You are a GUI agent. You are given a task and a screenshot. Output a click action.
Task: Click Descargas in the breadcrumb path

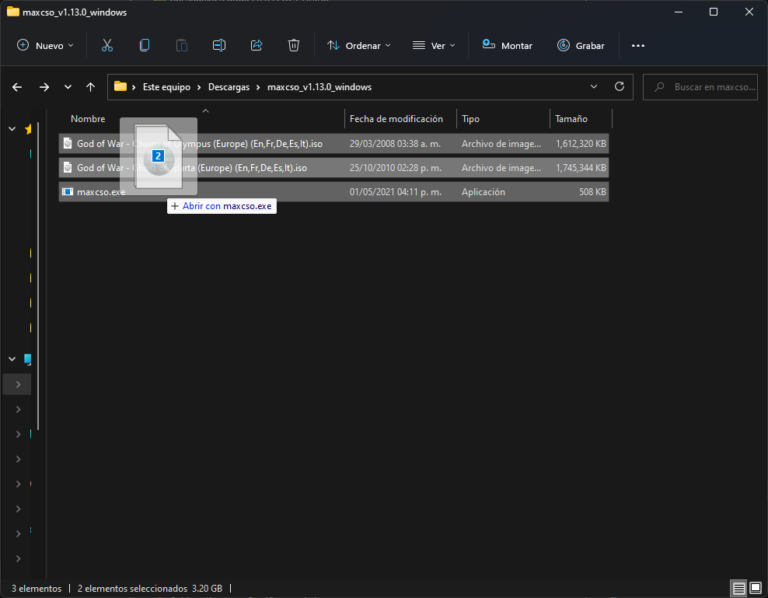pos(230,87)
